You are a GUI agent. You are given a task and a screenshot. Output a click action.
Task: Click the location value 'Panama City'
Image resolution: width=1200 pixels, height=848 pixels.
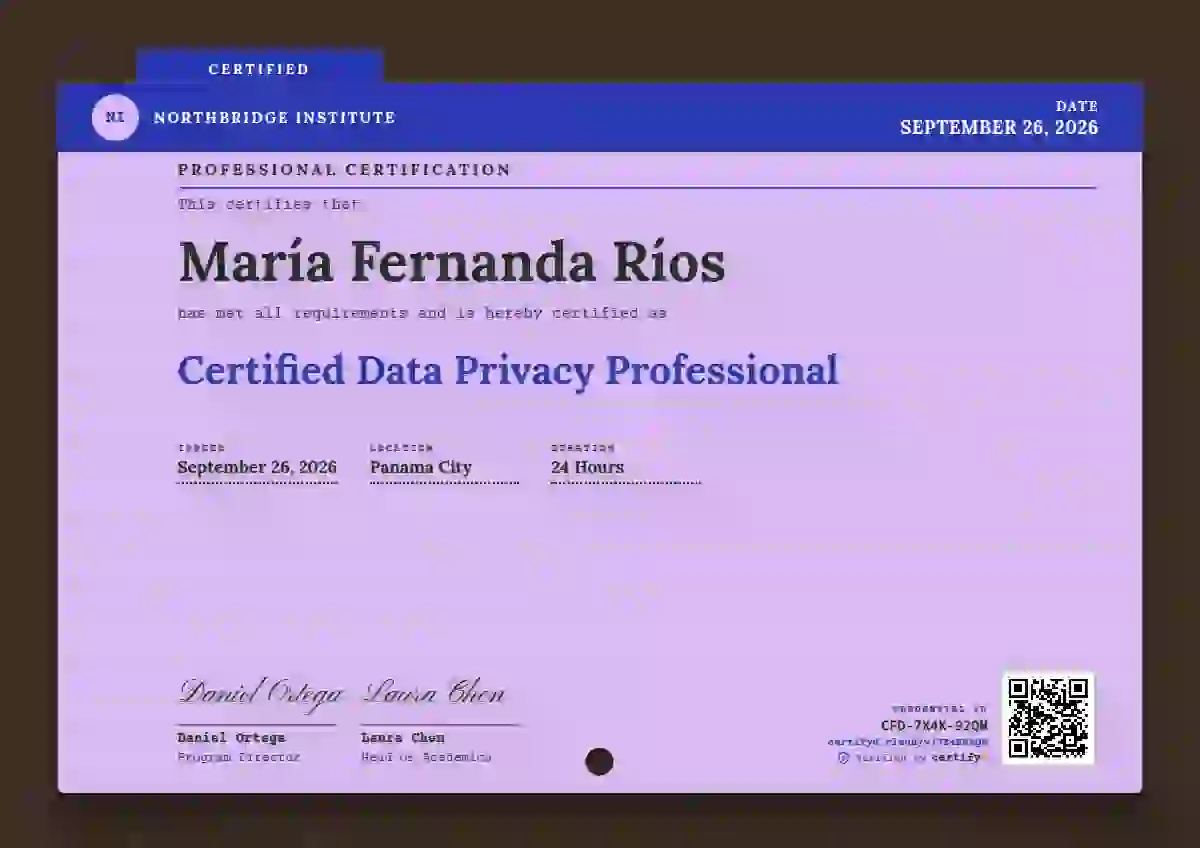(420, 467)
